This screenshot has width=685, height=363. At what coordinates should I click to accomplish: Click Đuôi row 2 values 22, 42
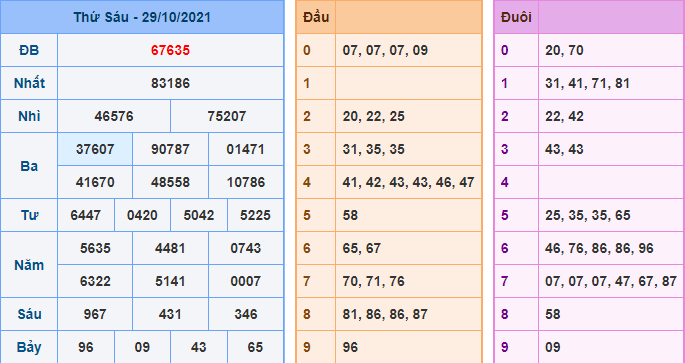point(564,117)
